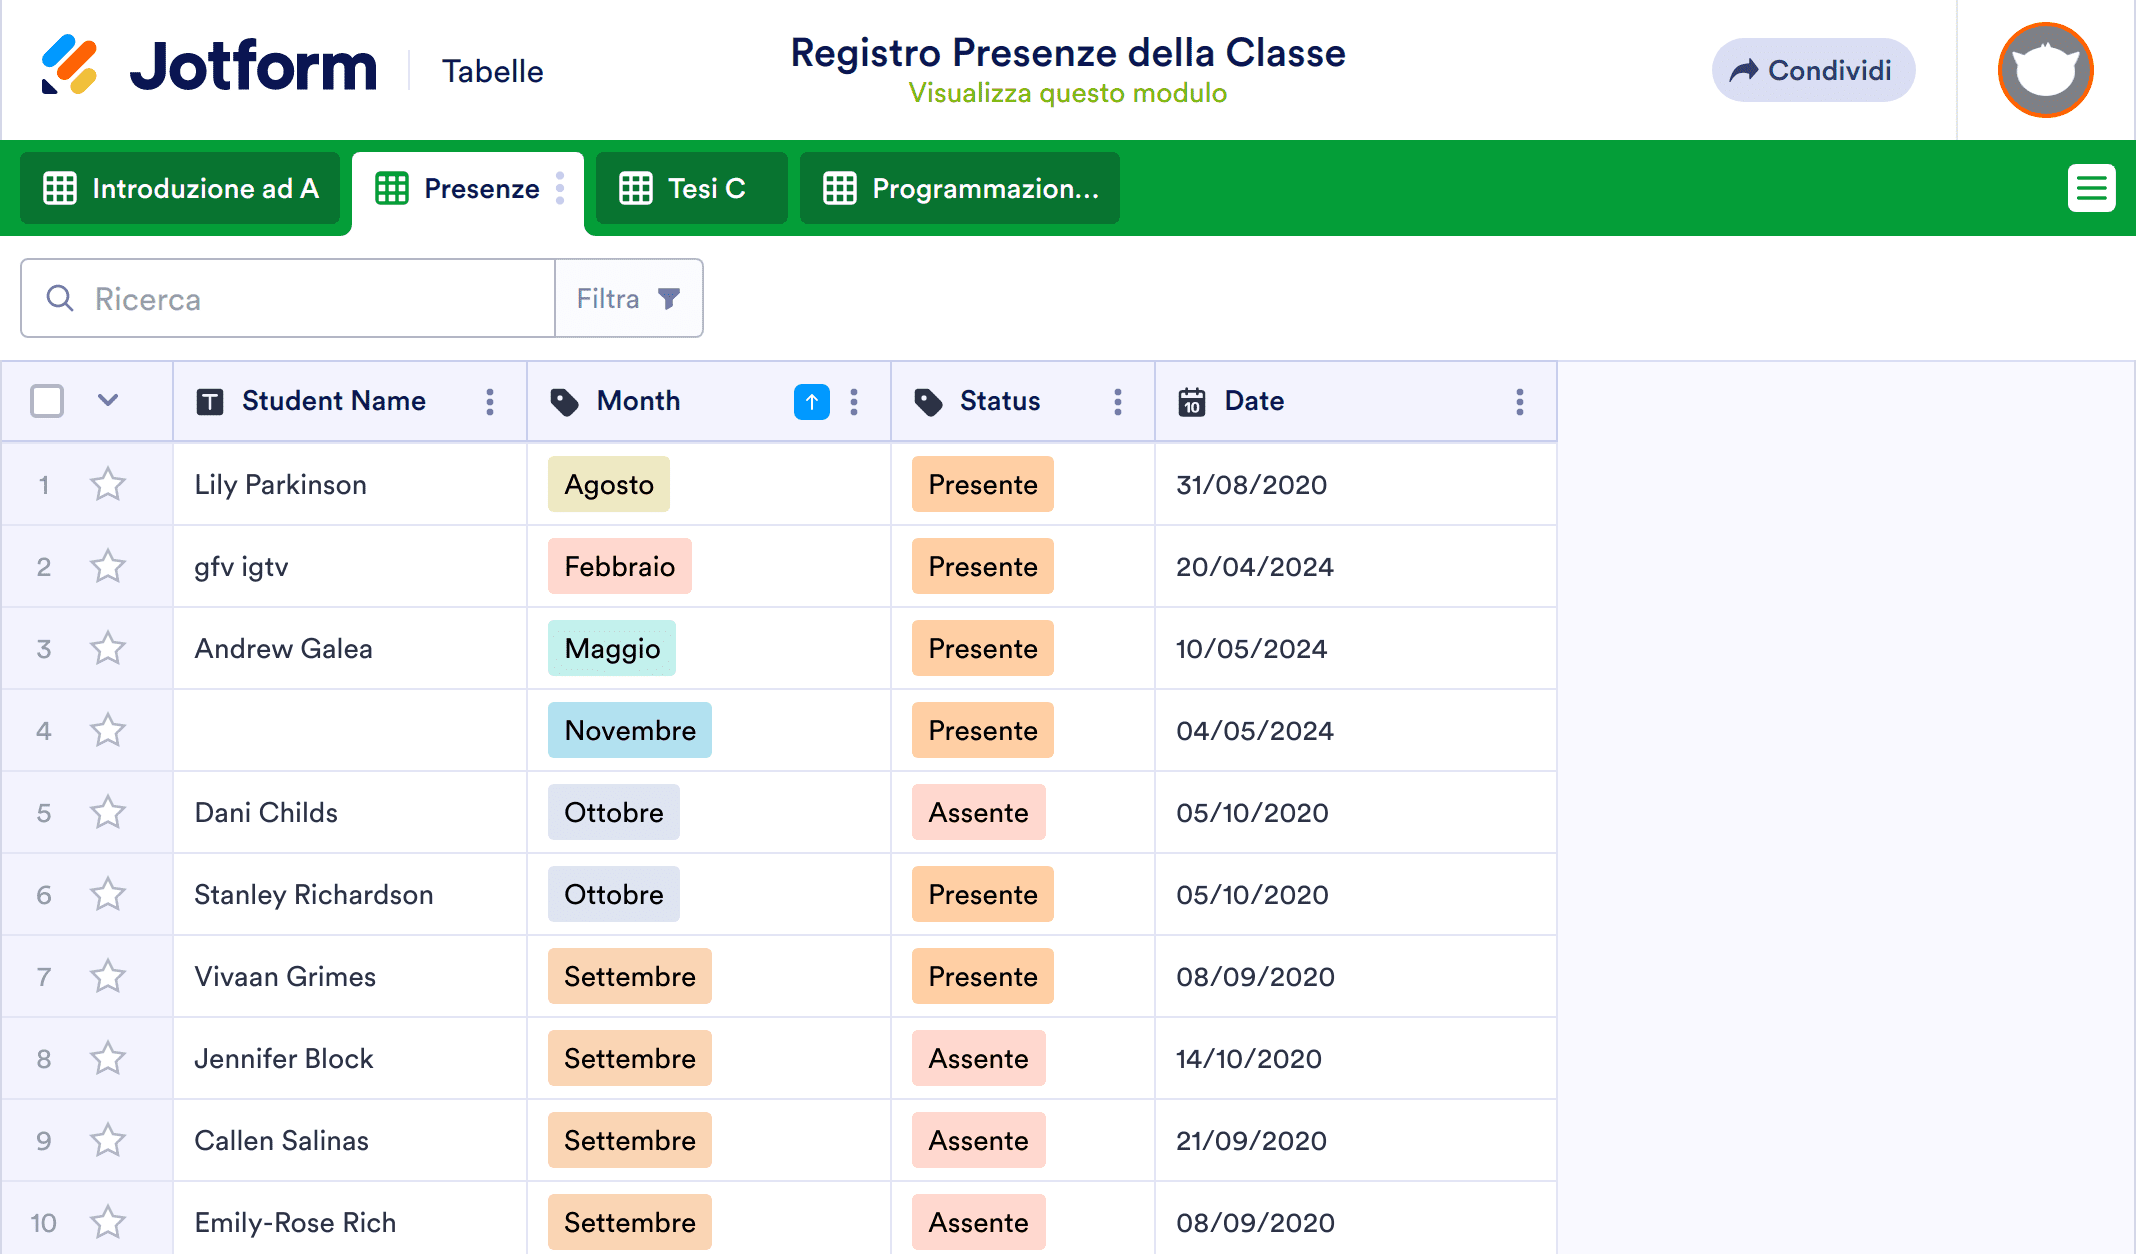The image size is (2136, 1254).
Task: Click the Condividi button
Action: [1813, 69]
